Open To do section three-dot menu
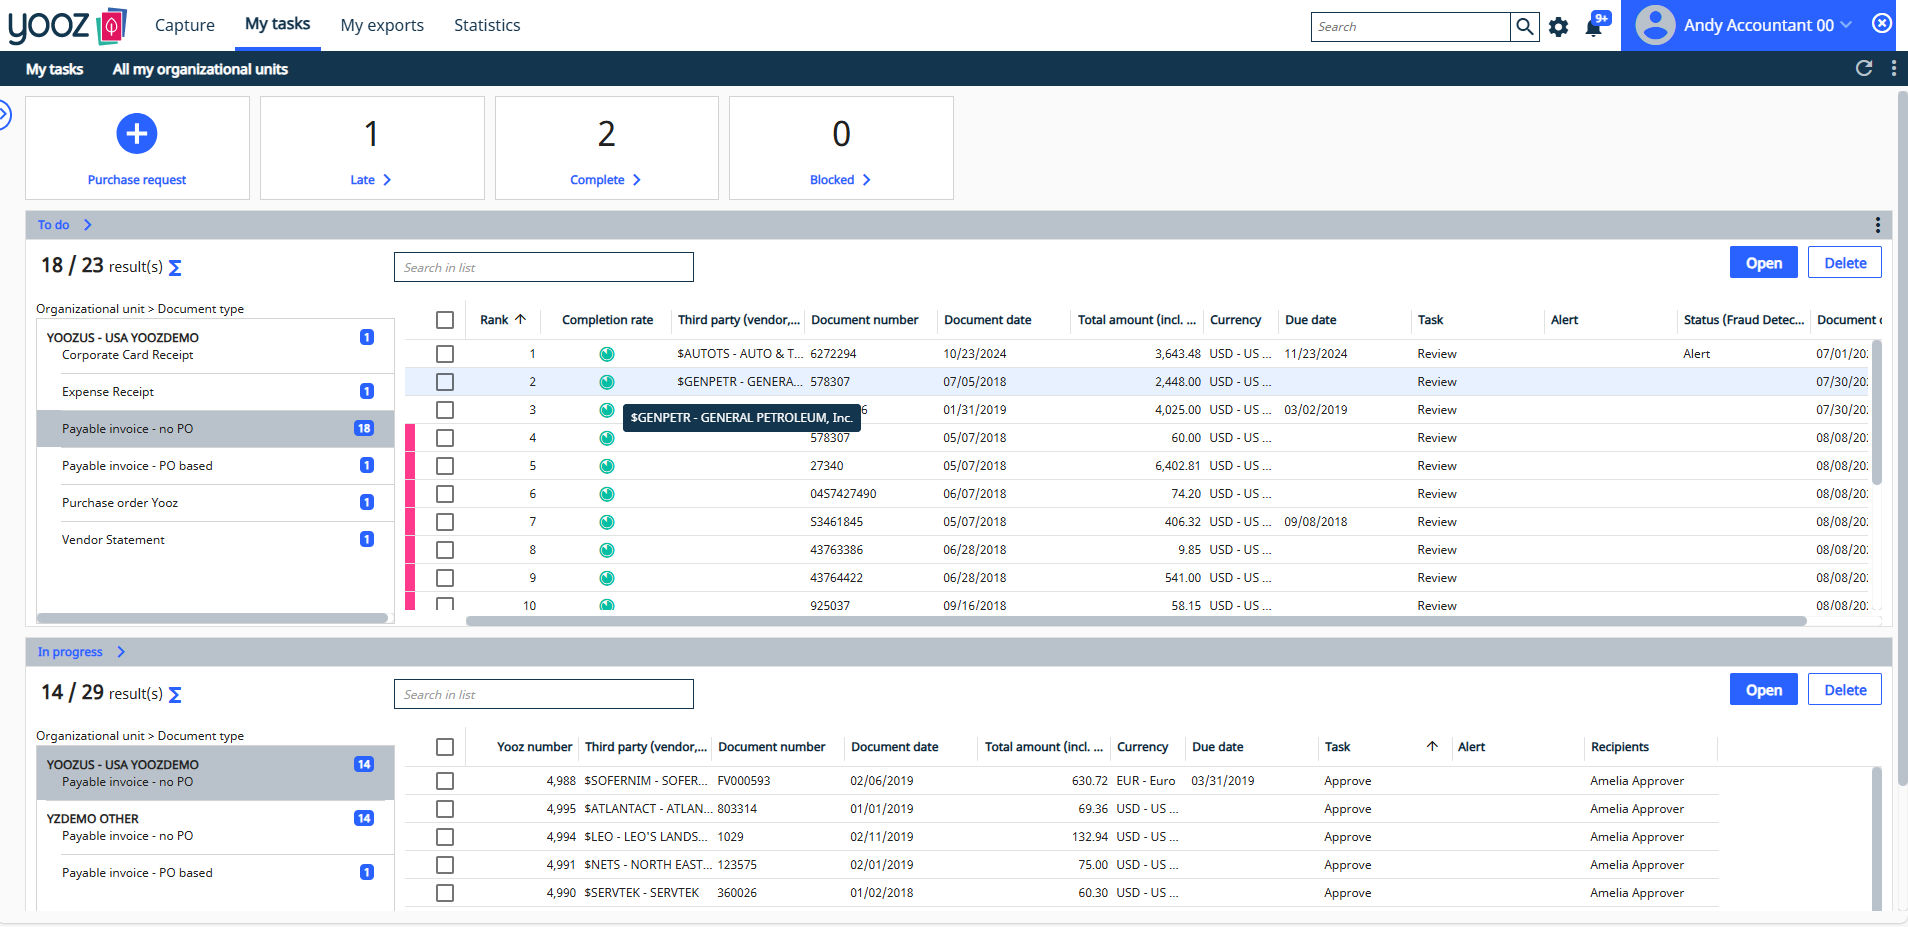 click(1877, 225)
